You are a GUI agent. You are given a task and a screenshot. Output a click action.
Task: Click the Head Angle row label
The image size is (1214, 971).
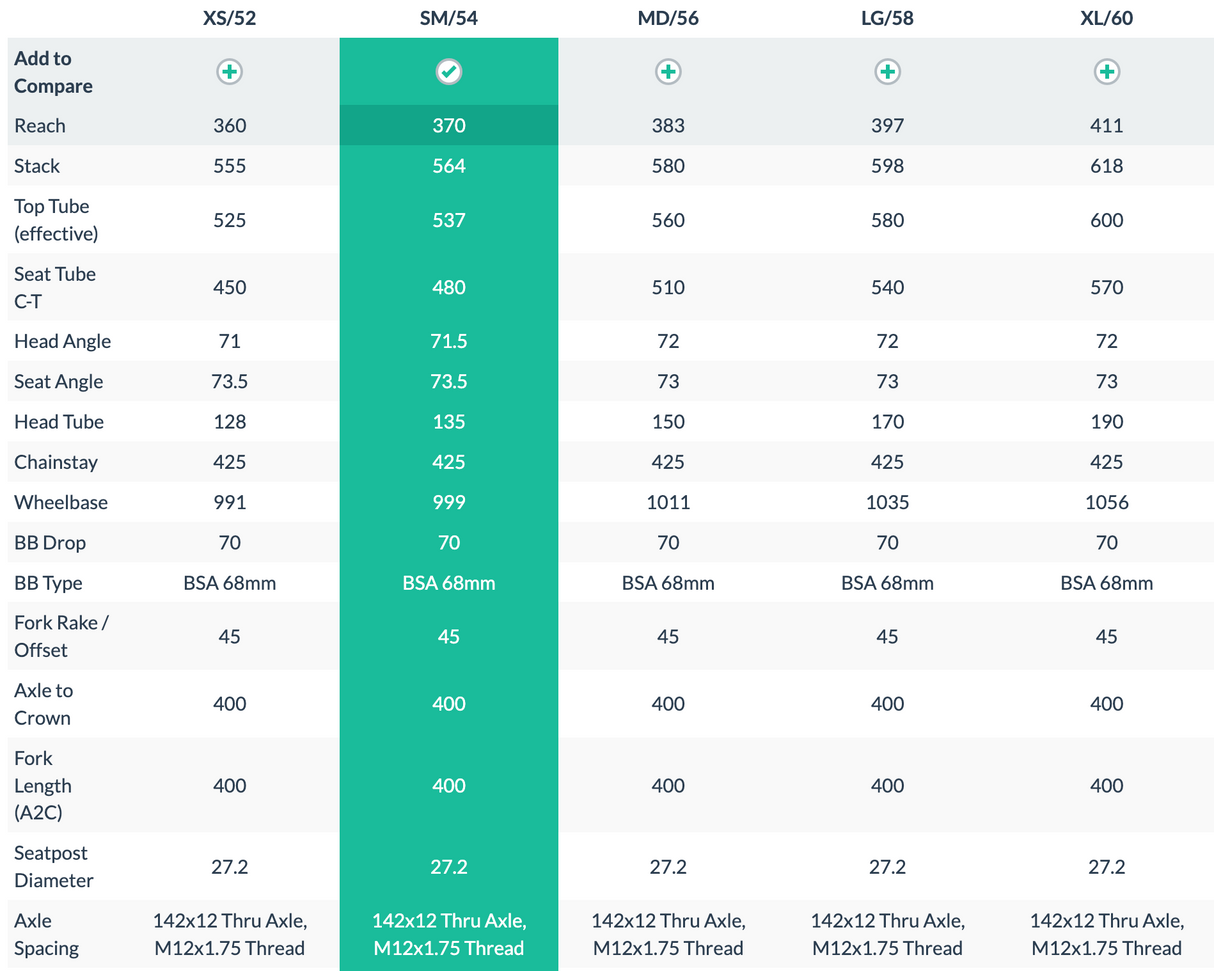pos(62,341)
